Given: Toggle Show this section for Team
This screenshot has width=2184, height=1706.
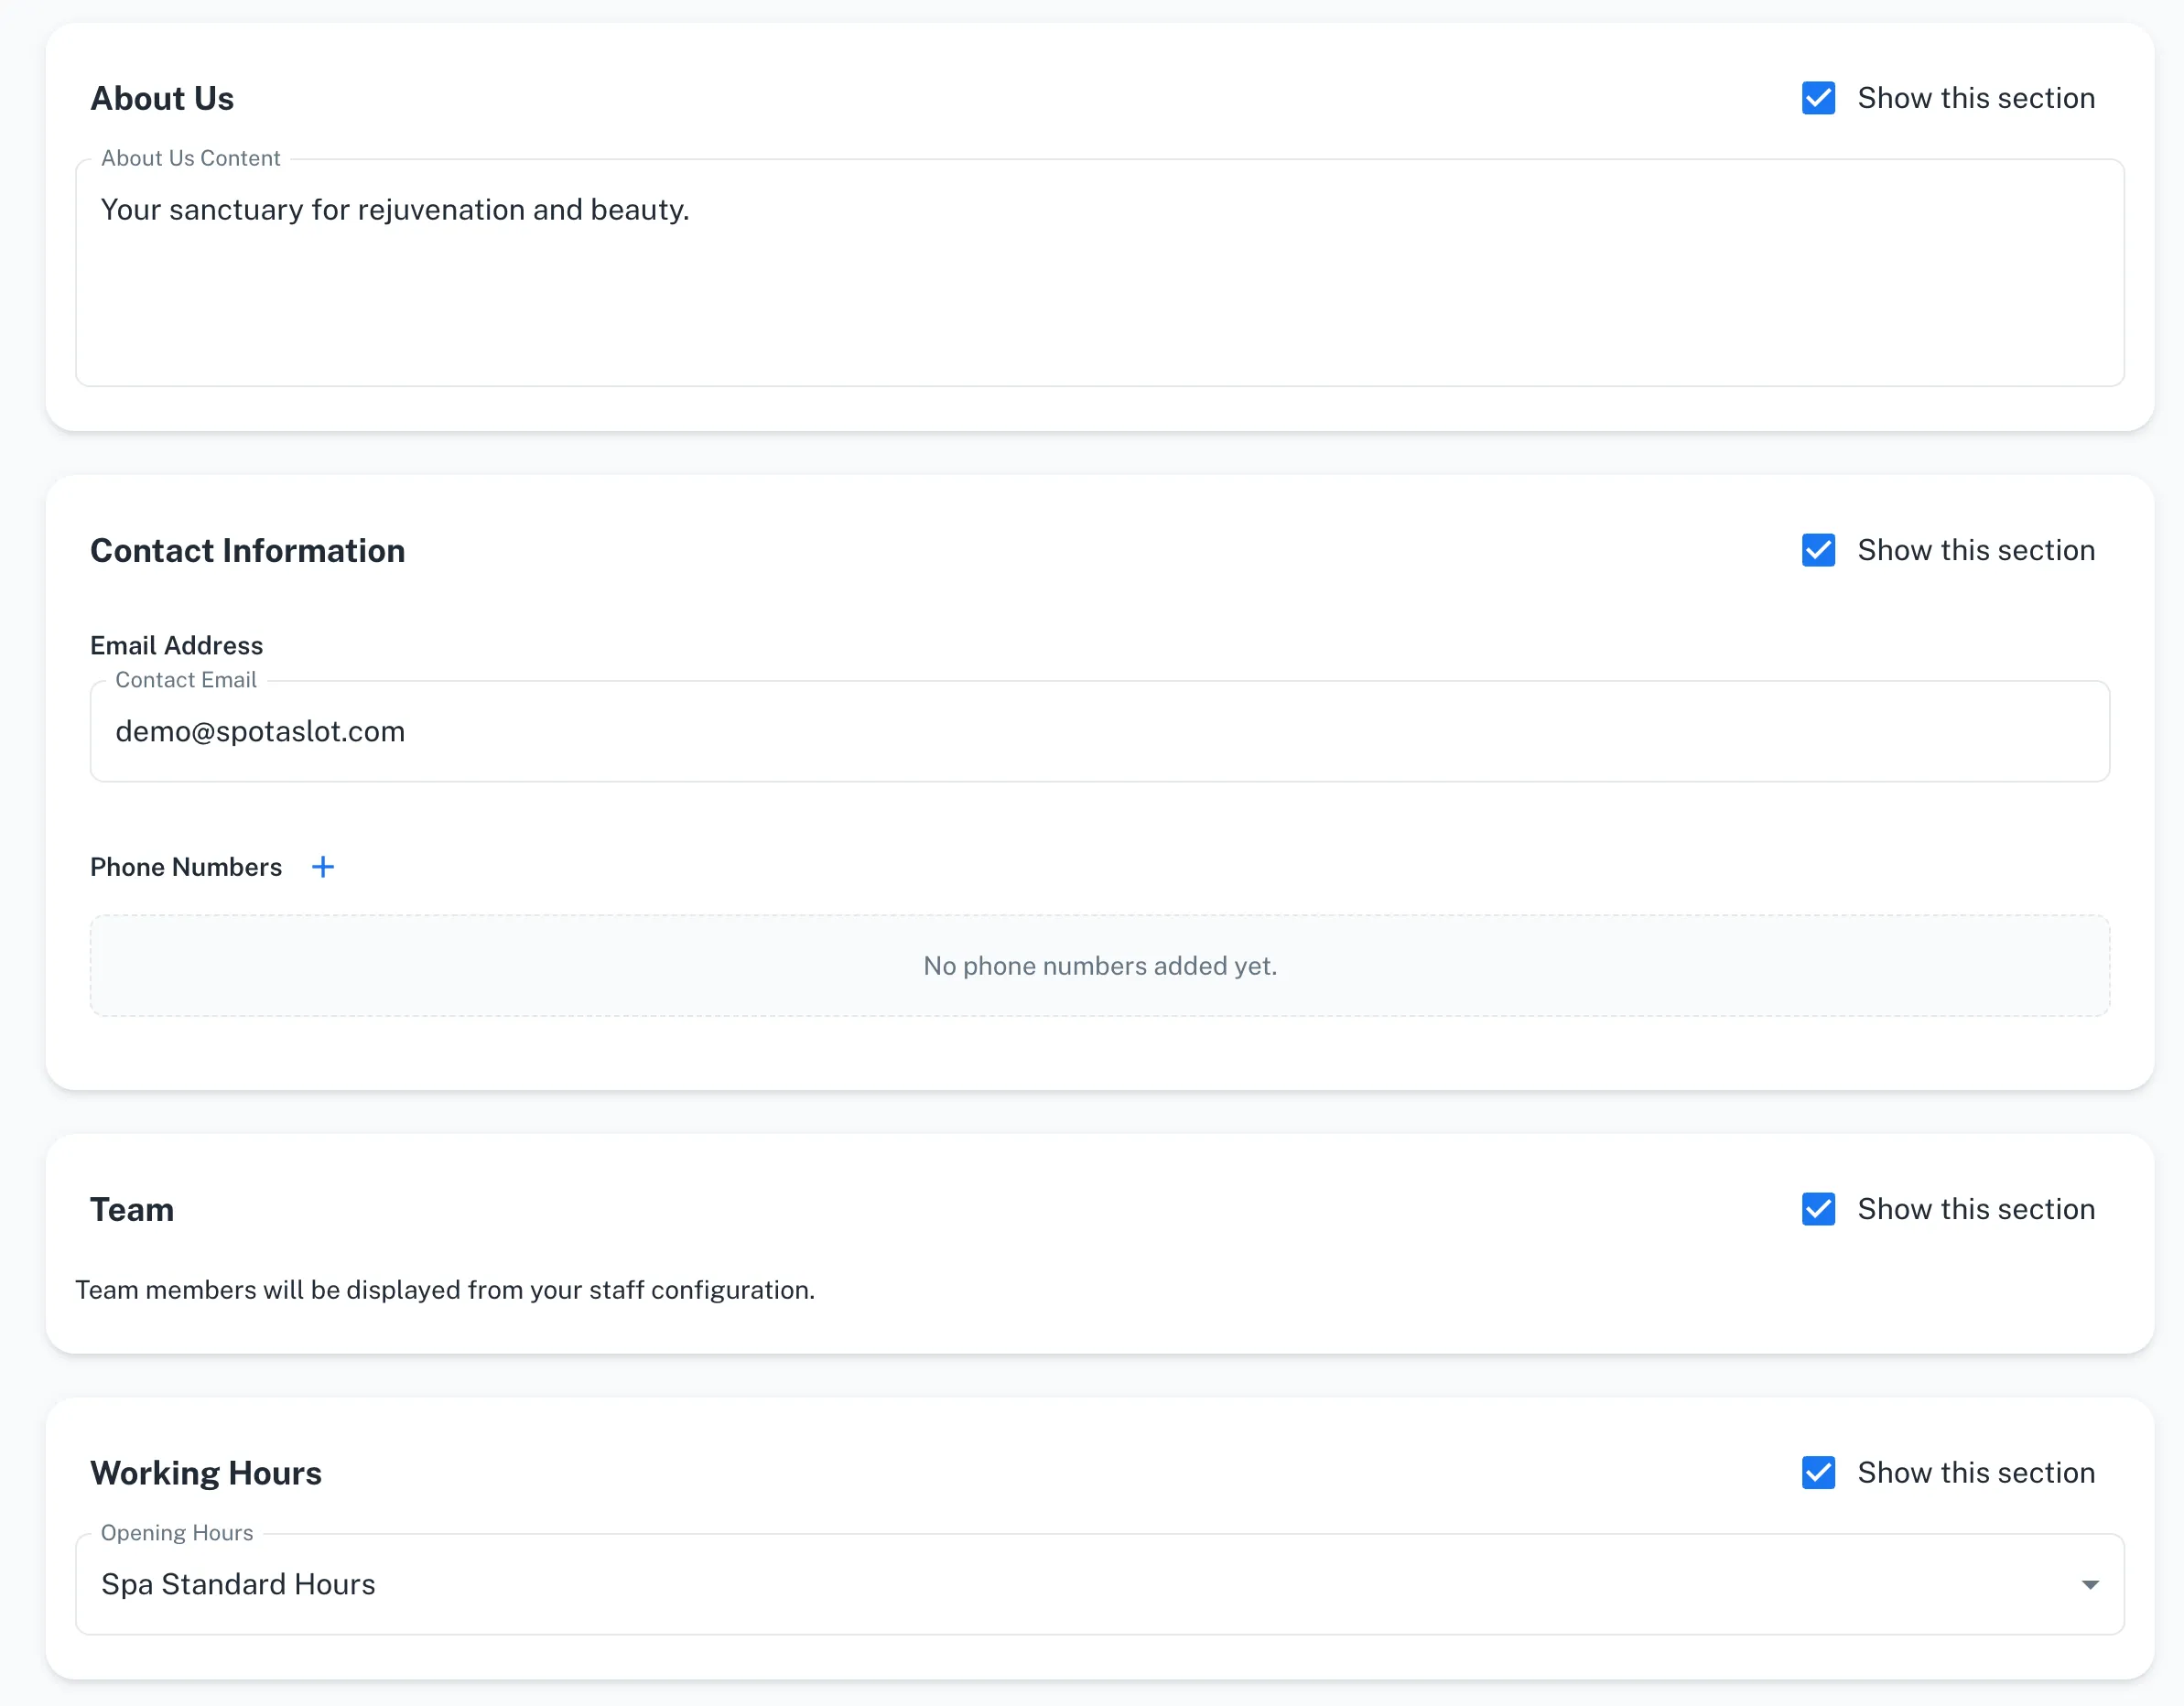Looking at the screenshot, I should [x=1818, y=1209].
